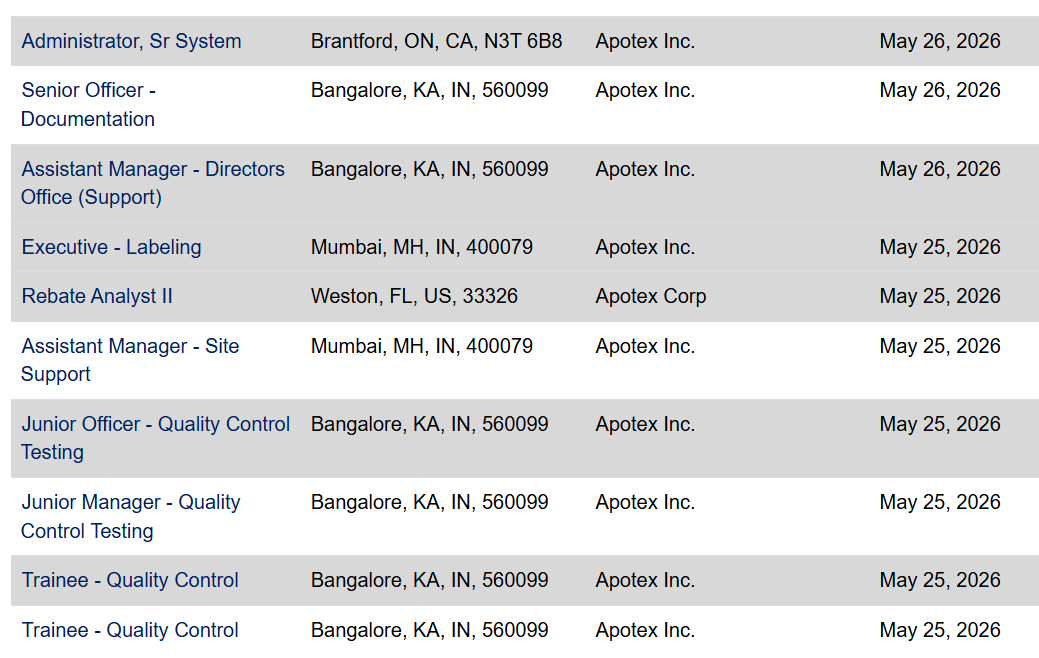Screen dimensions: 1039x658
Task: Select the date in the Junior Officer row
Action: point(940,424)
